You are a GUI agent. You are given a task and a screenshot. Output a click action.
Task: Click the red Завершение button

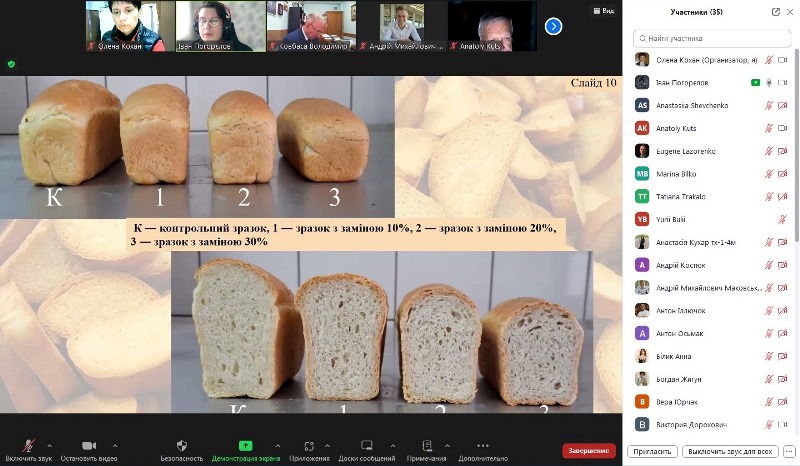(589, 451)
